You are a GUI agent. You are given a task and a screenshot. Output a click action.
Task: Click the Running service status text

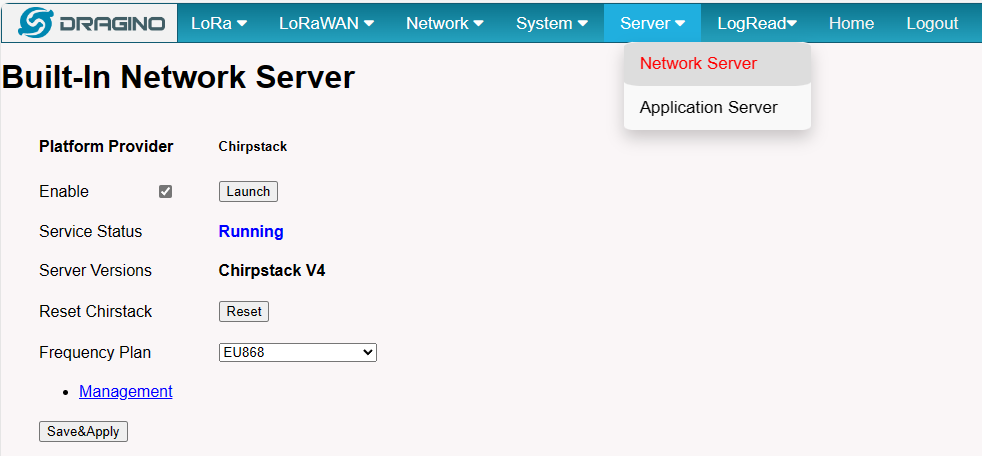point(251,232)
